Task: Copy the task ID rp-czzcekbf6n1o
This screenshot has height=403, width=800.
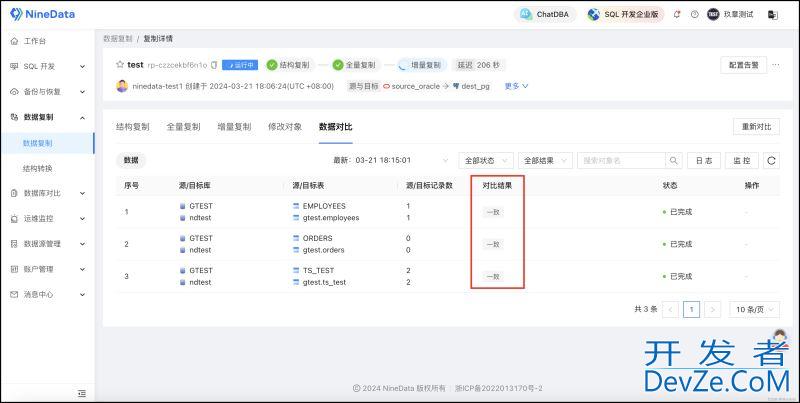Action: pos(214,65)
